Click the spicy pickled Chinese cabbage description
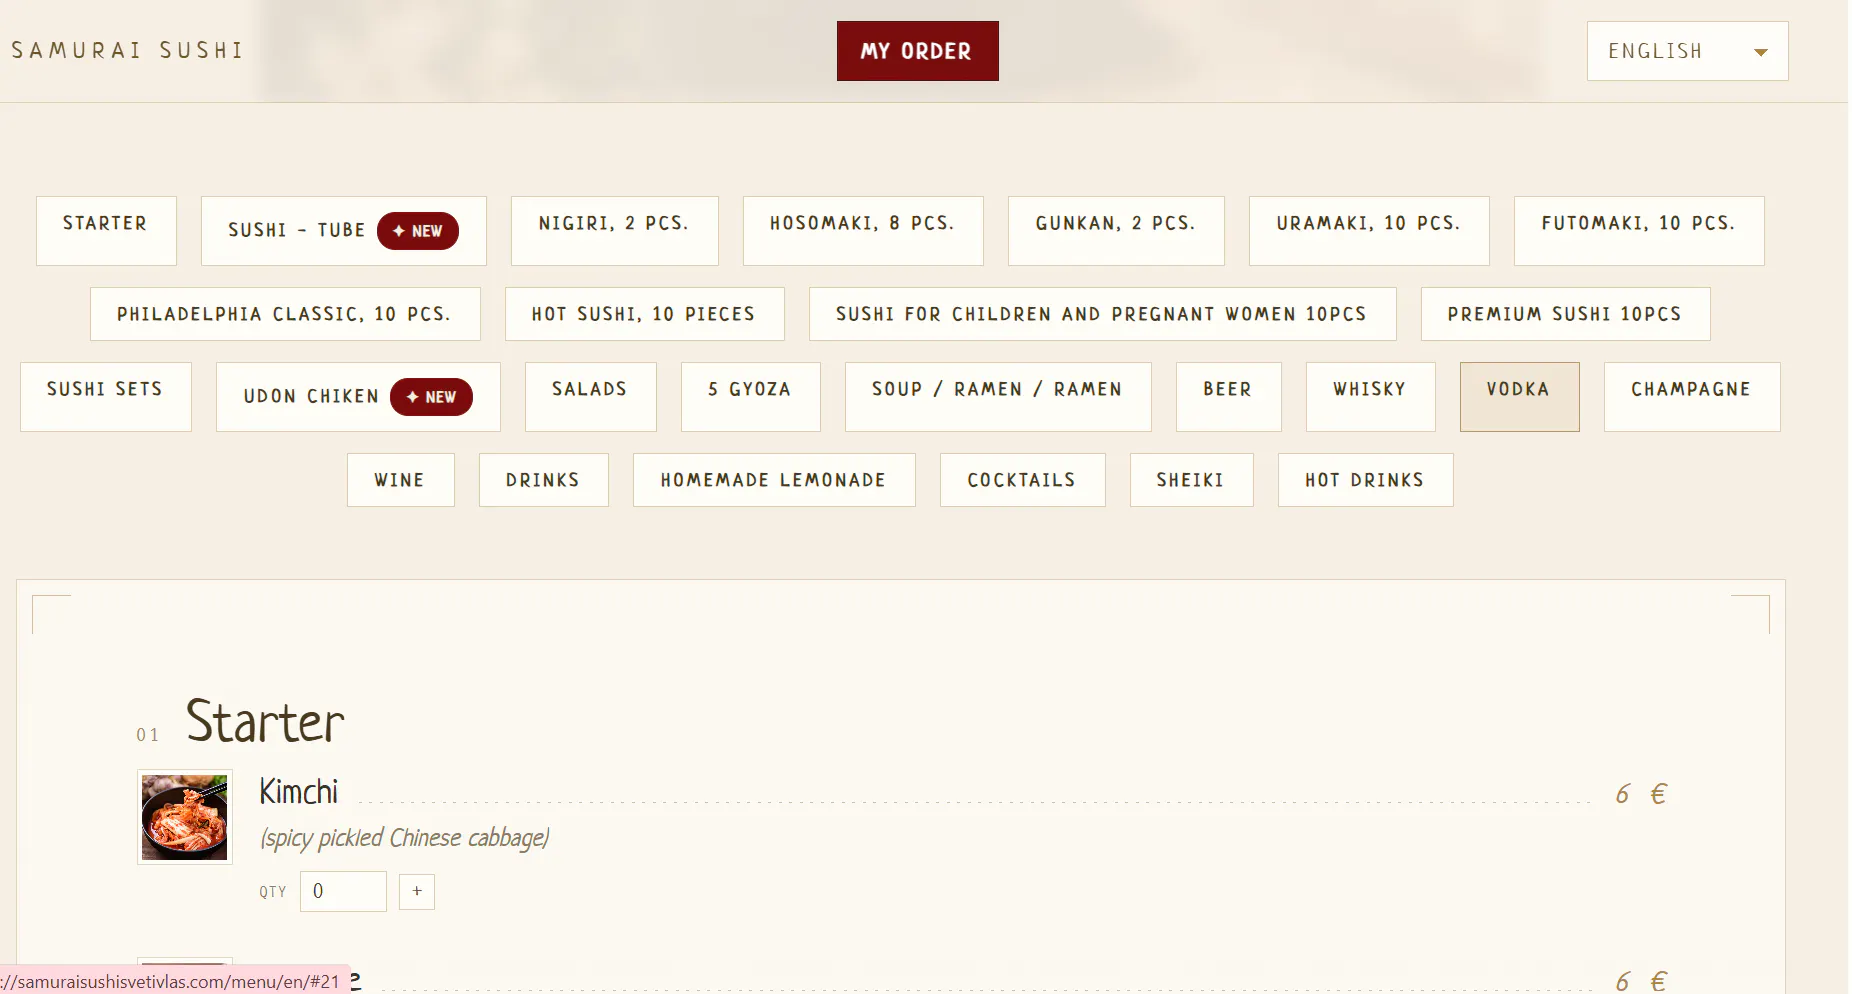 [405, 838]
